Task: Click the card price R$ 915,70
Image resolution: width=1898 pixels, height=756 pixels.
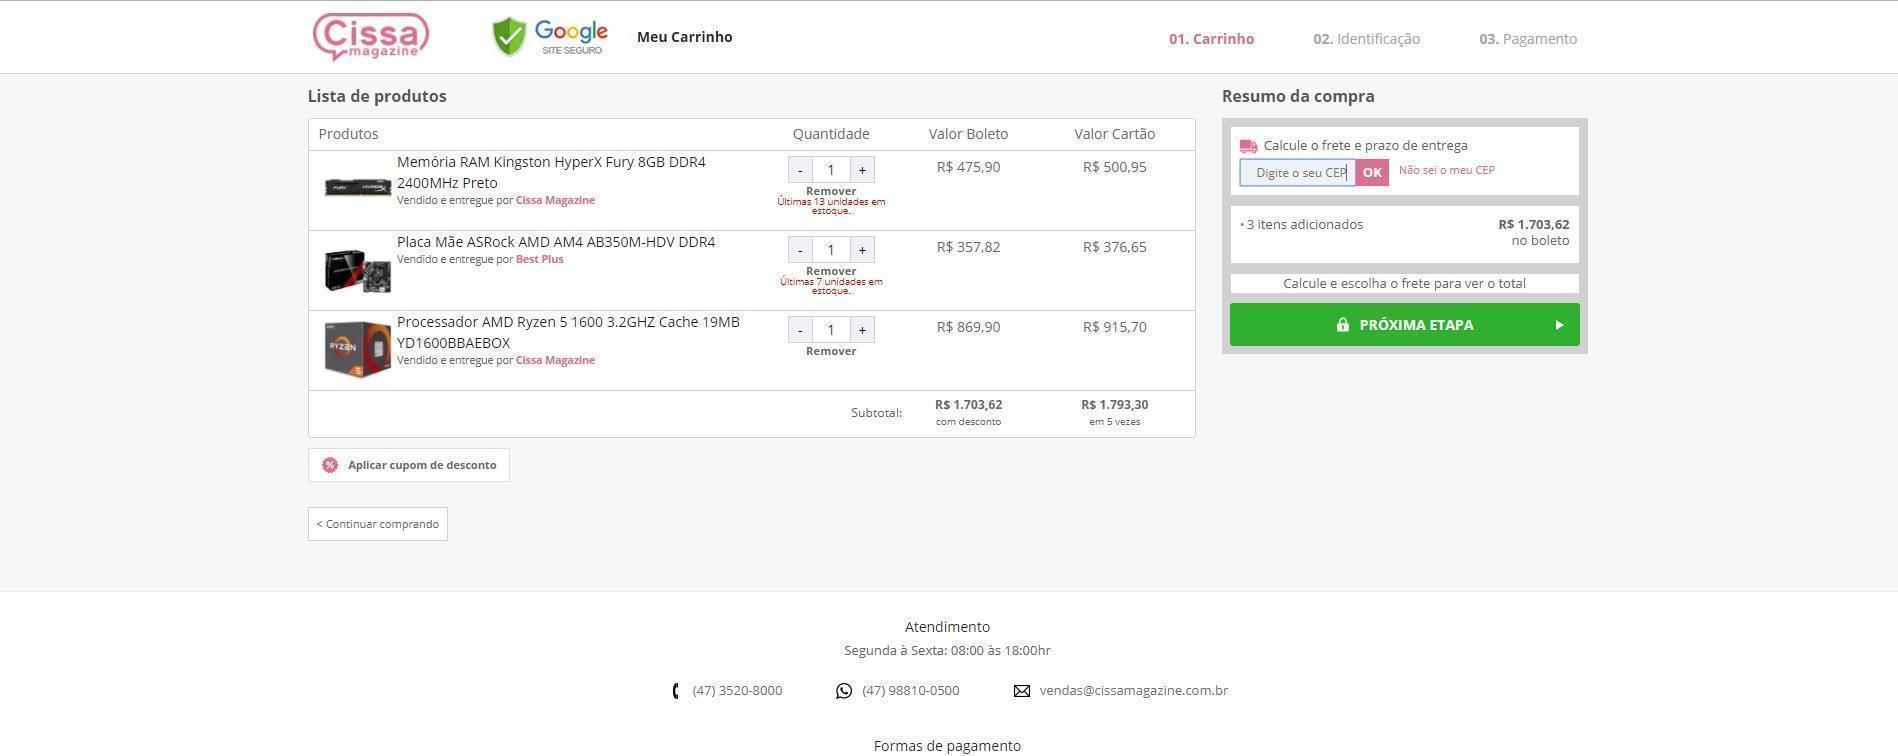Action: click(x=1115, y=327)
